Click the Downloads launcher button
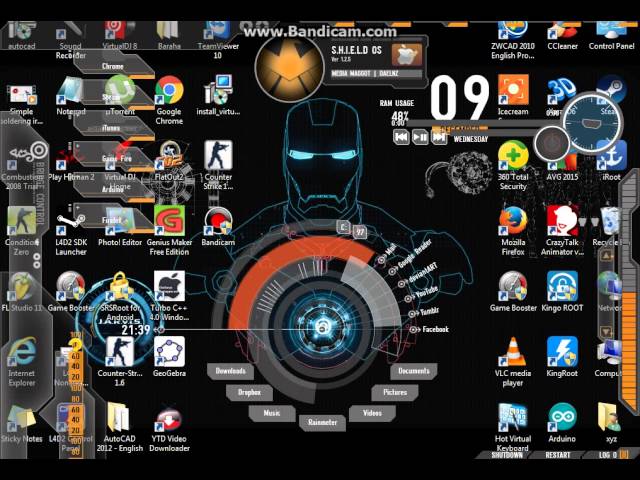This screenshot has width=640, height=480. pos(230,371)
